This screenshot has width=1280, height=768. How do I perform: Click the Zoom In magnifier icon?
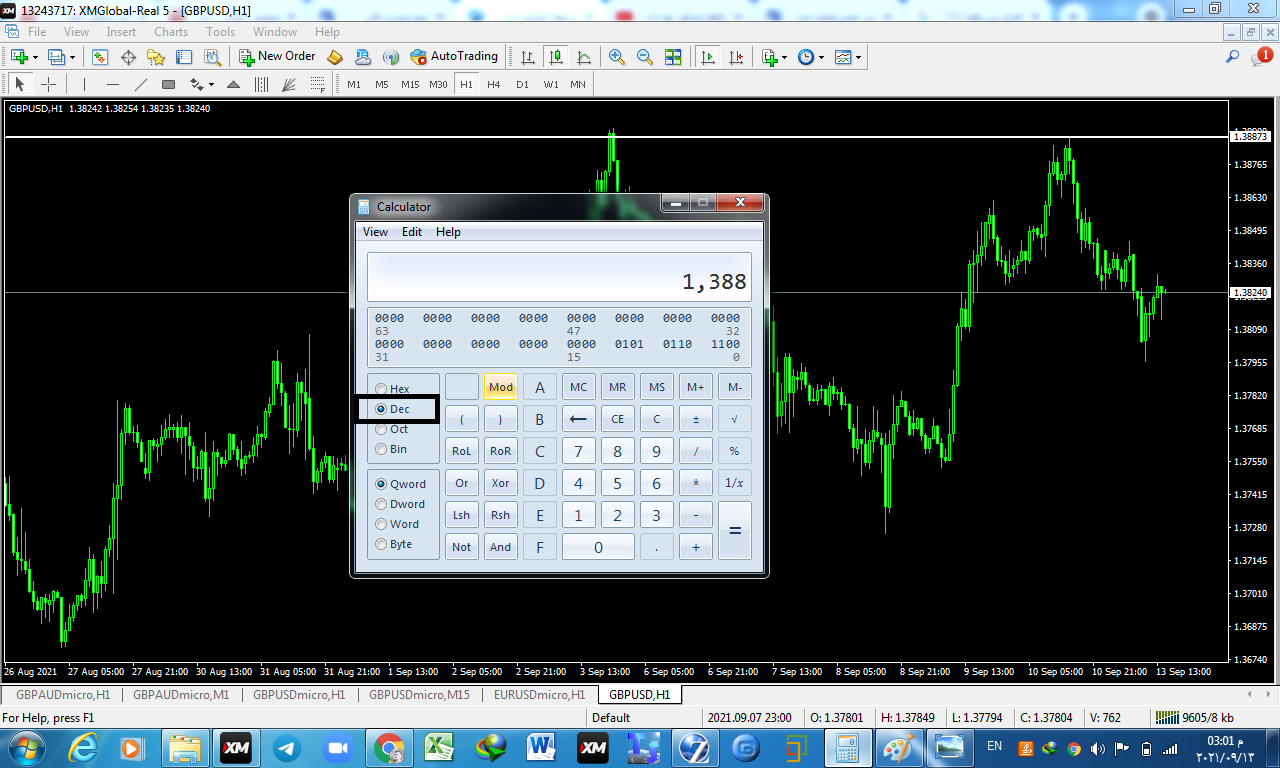point(617,57)
